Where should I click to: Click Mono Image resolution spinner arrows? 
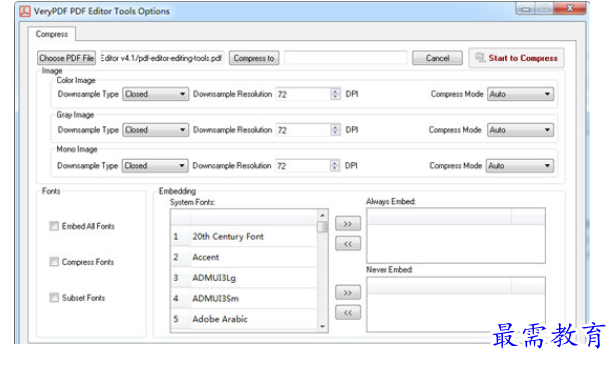tap(334, 166)
